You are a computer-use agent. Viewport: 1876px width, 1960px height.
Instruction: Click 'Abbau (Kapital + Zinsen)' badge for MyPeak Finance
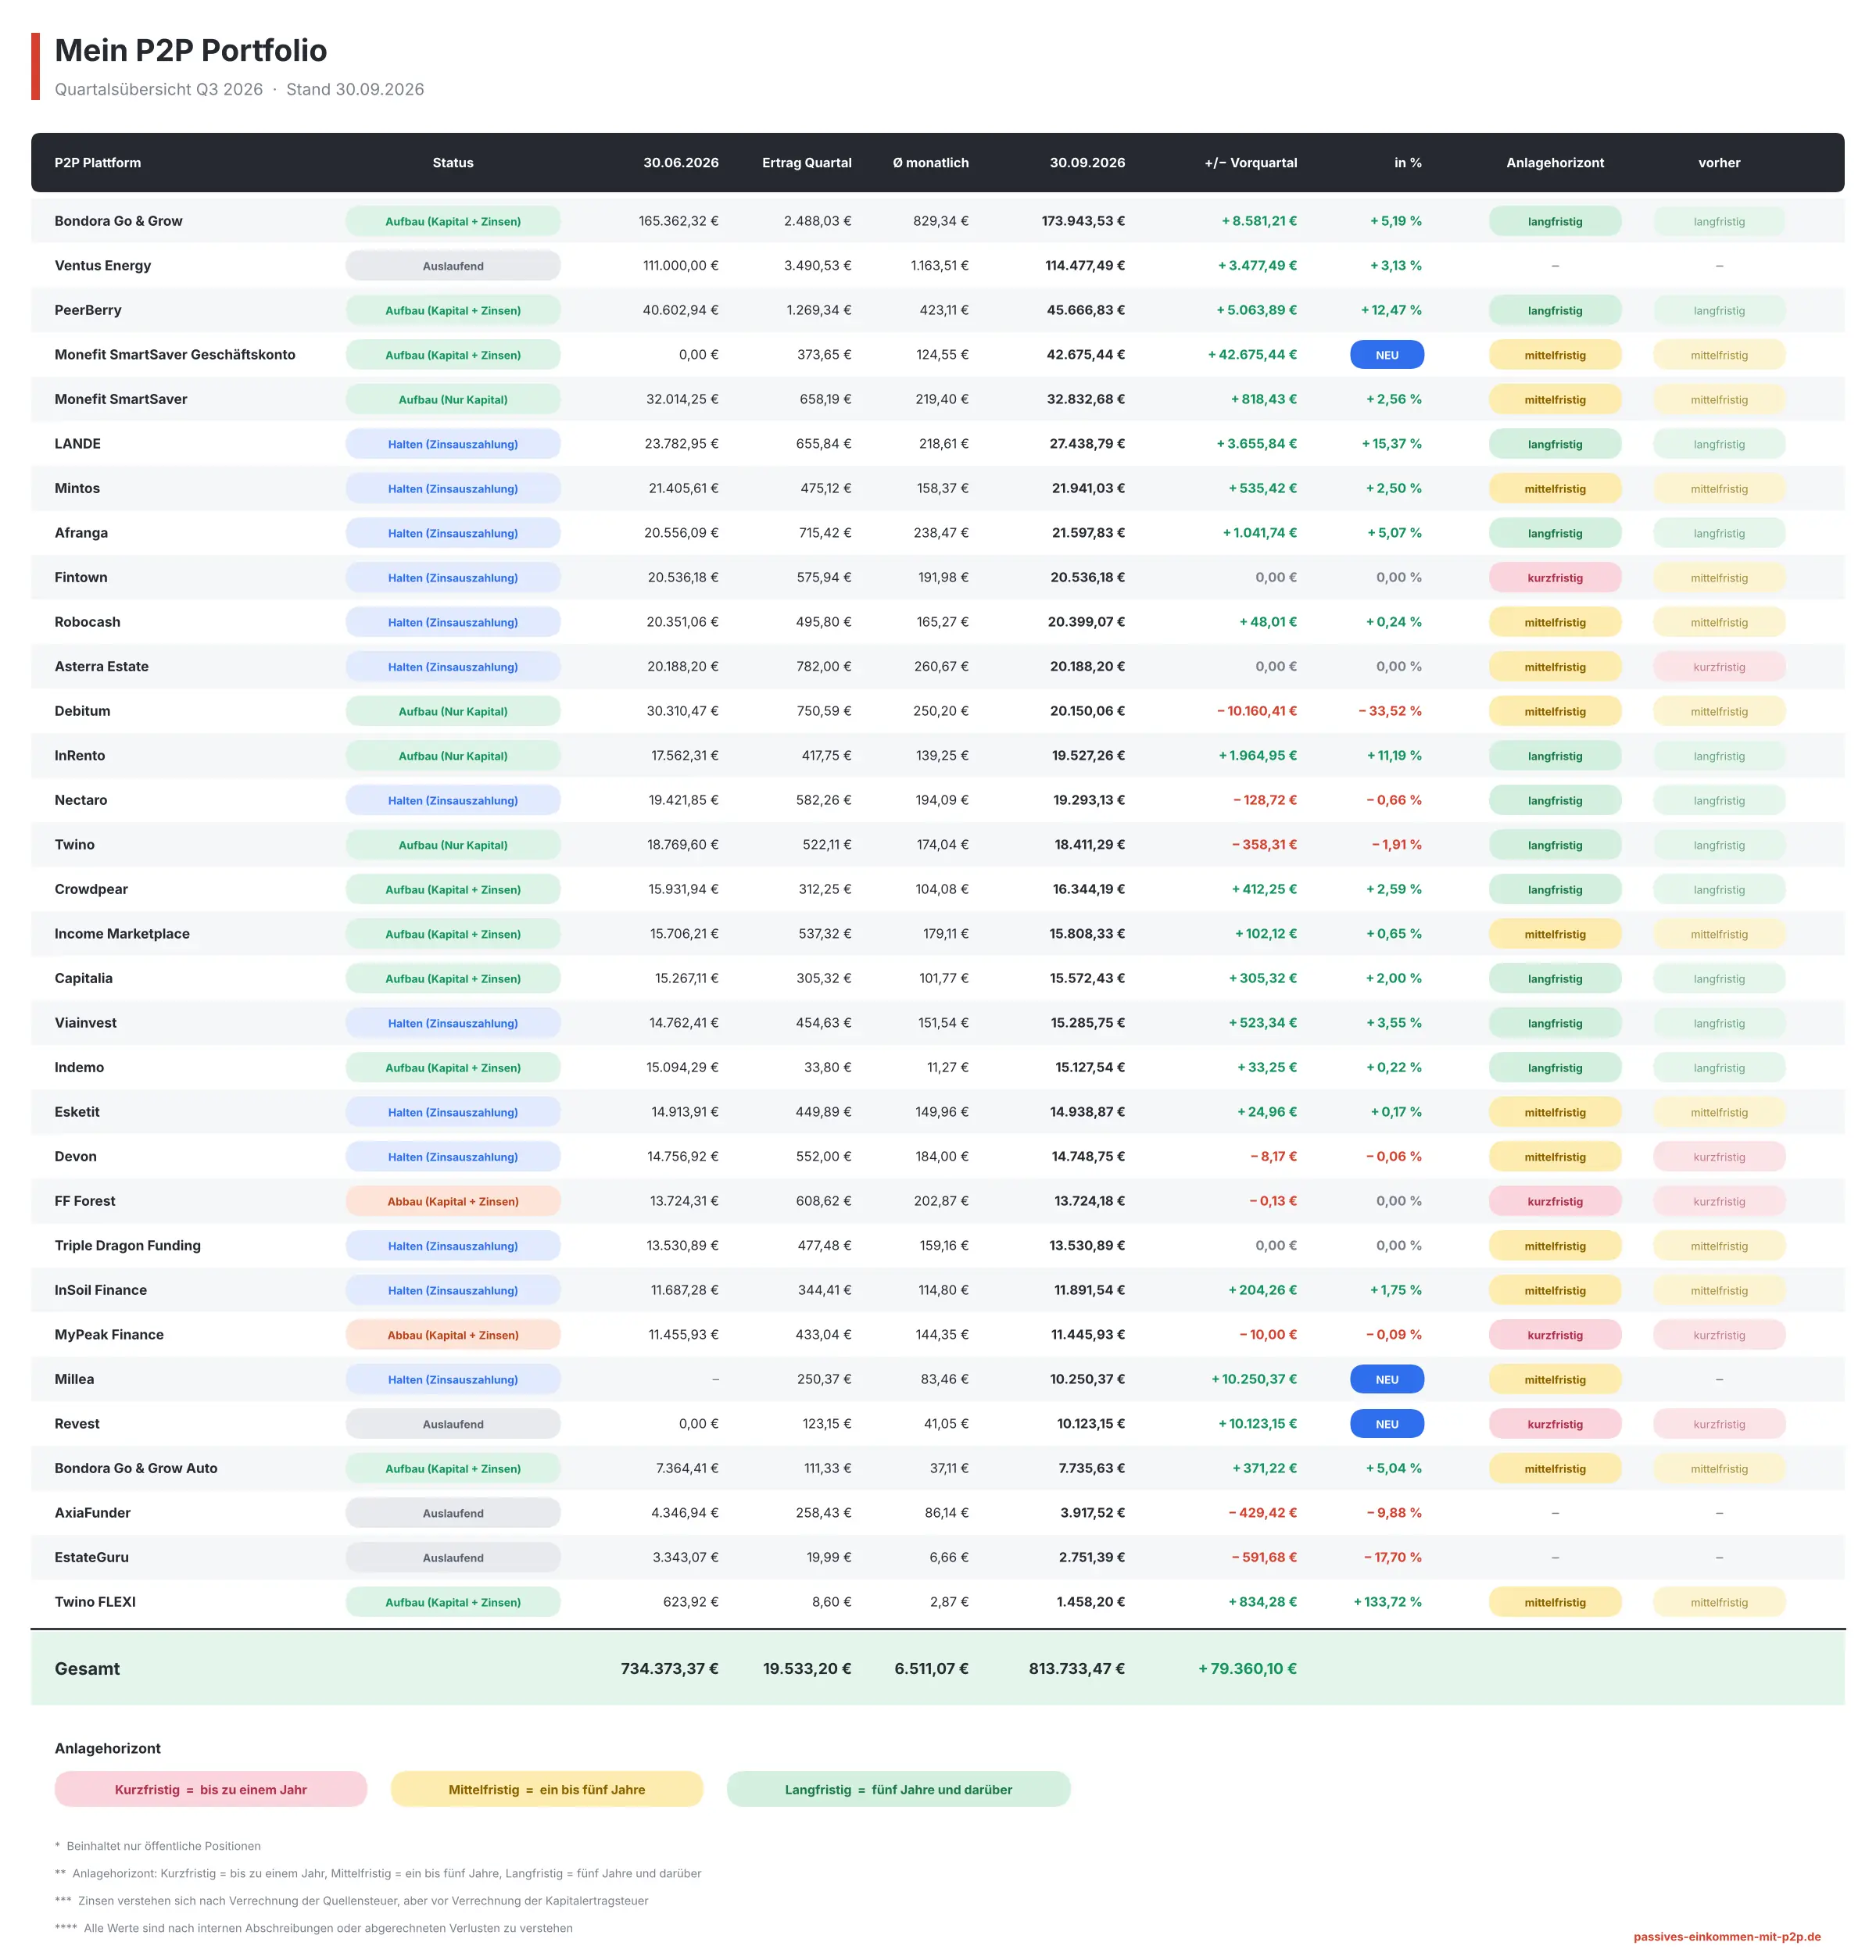453,1335
